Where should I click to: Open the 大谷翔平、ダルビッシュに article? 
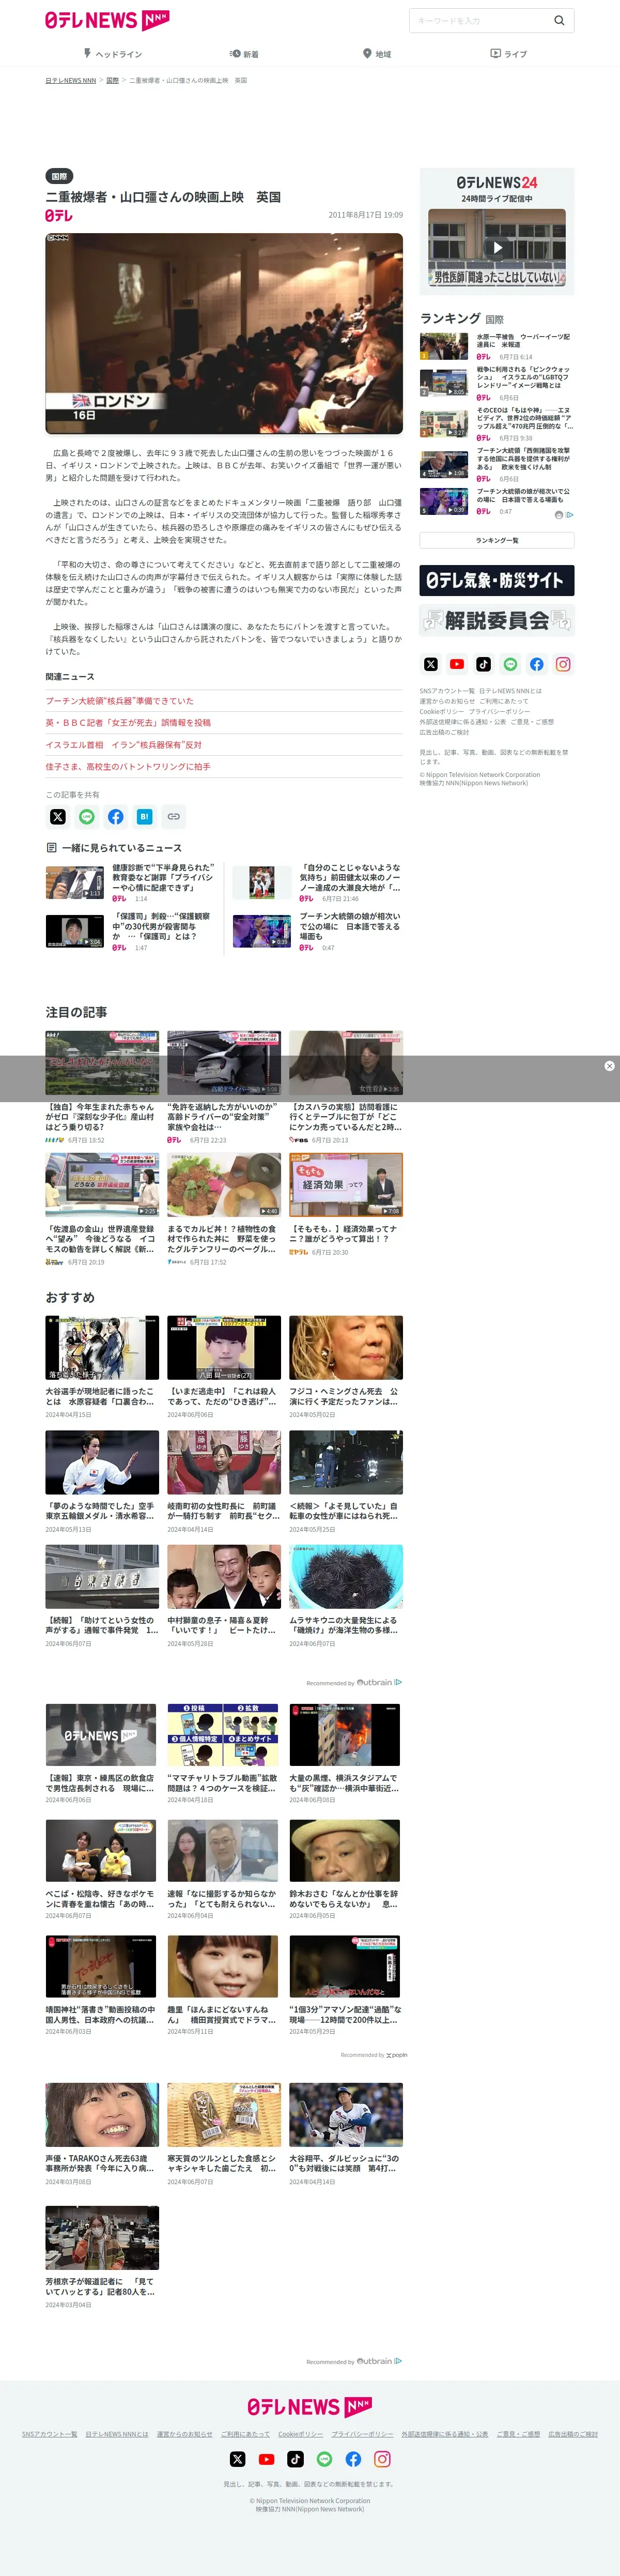(x=346, y=2163)
